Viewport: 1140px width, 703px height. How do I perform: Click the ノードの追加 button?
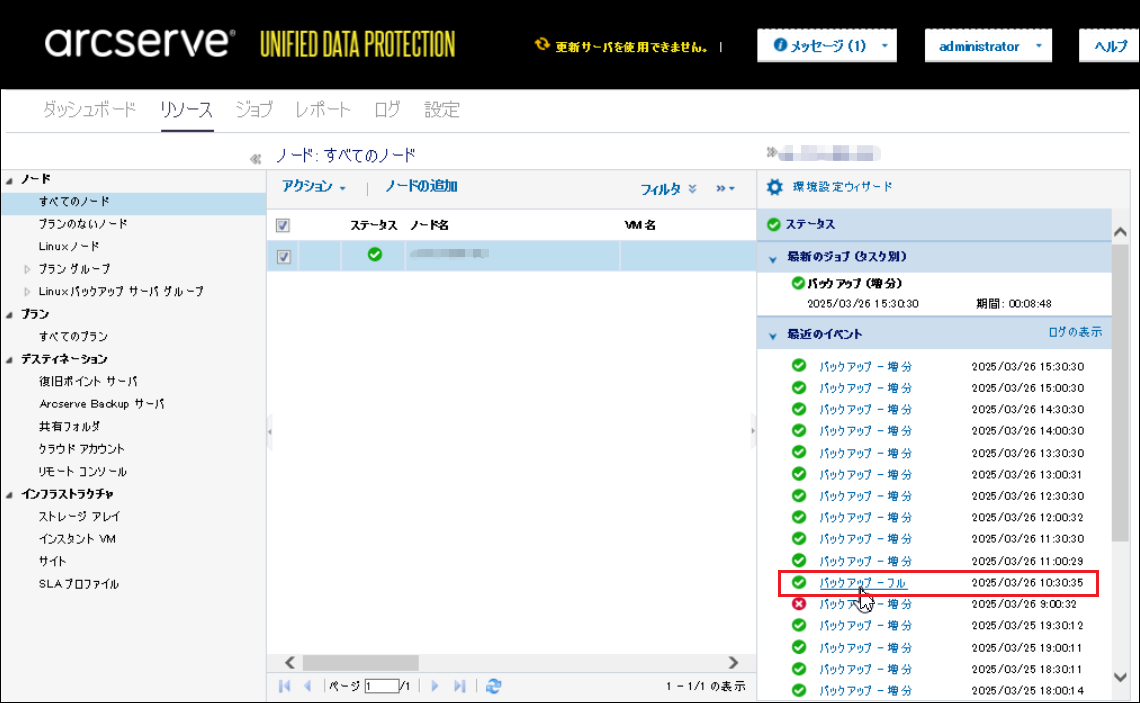(x=421, y=187)
